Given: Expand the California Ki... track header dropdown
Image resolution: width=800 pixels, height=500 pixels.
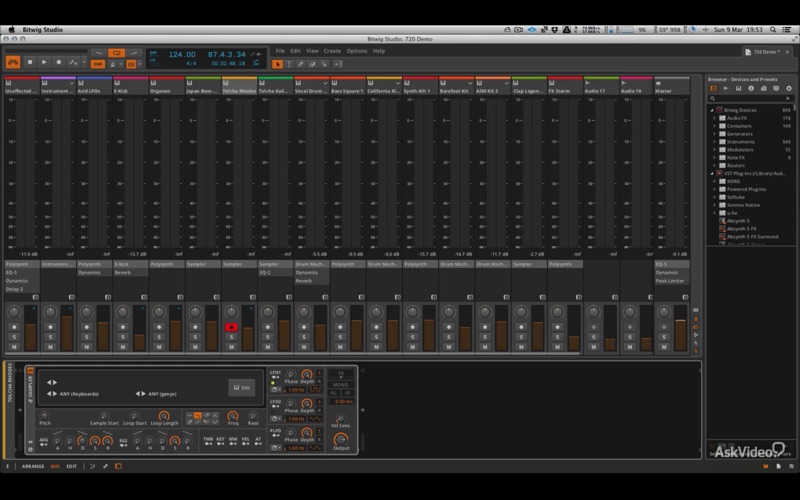Looking at the screenshot, I should (397, 83).
